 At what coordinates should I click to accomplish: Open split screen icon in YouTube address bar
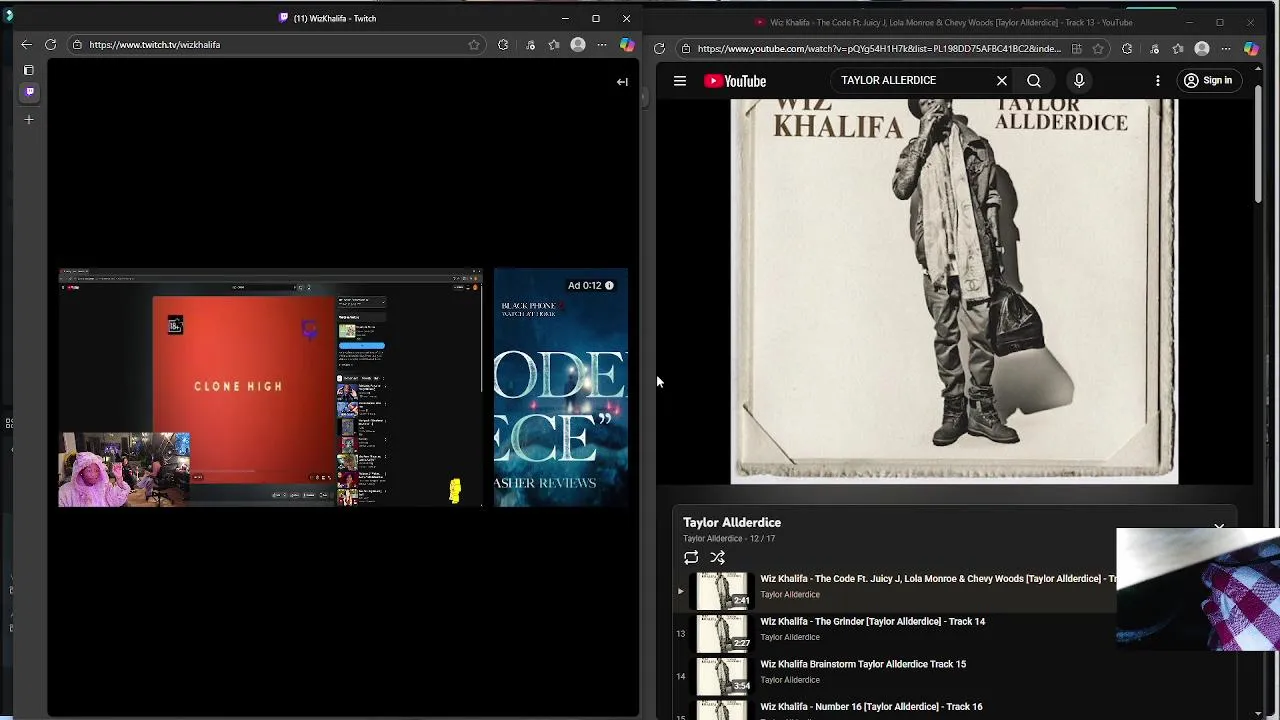coord(1076,48)
